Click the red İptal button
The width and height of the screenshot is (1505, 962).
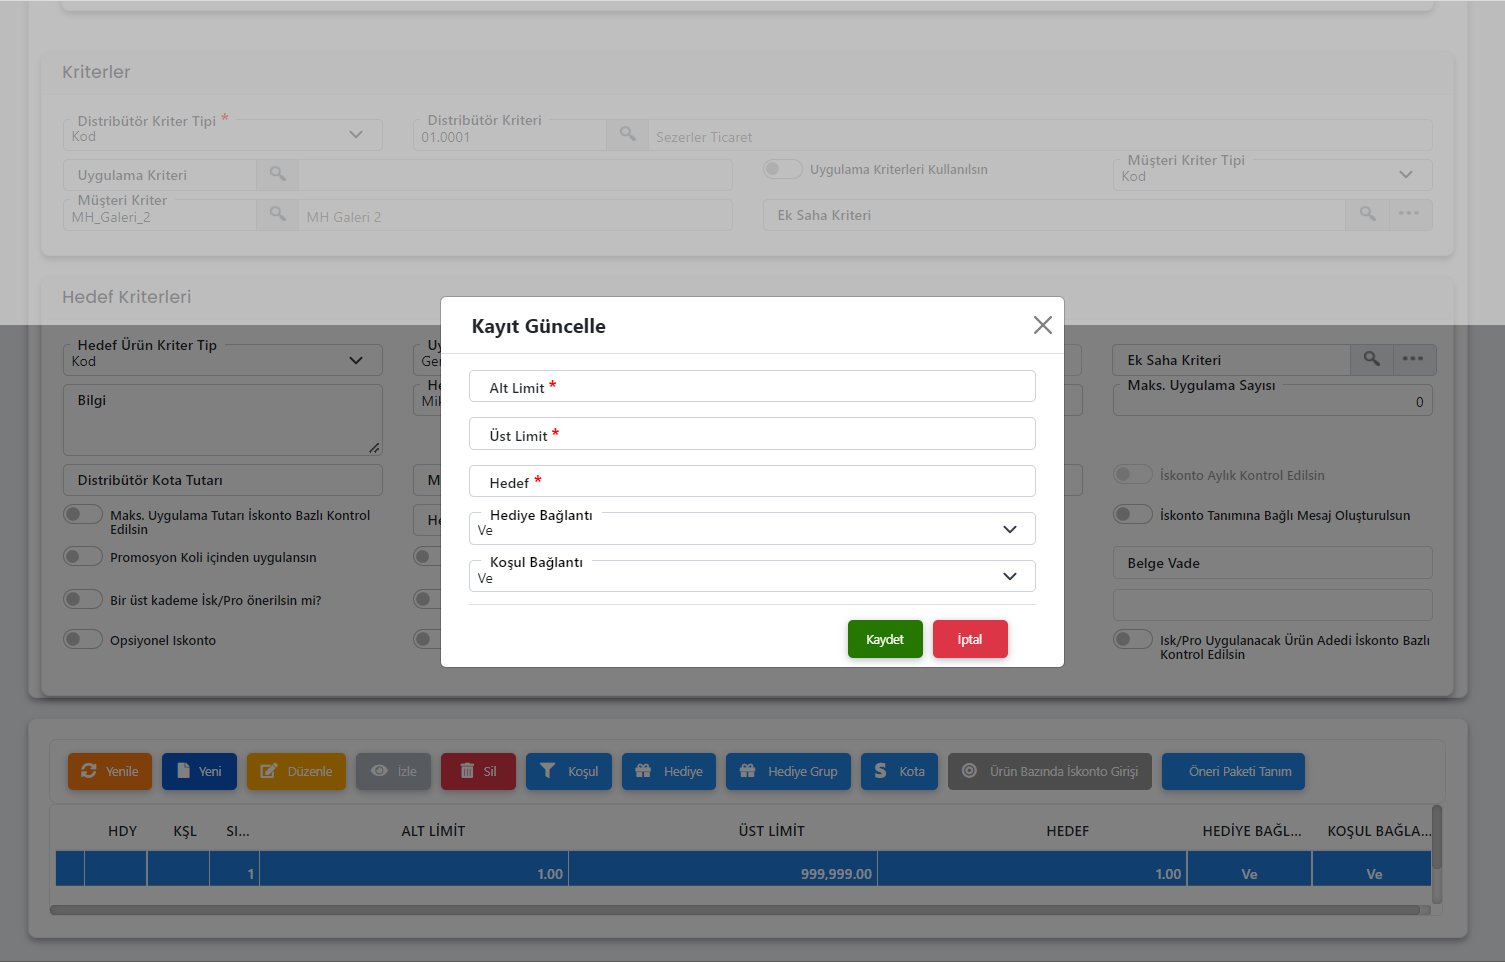[970, 639]
